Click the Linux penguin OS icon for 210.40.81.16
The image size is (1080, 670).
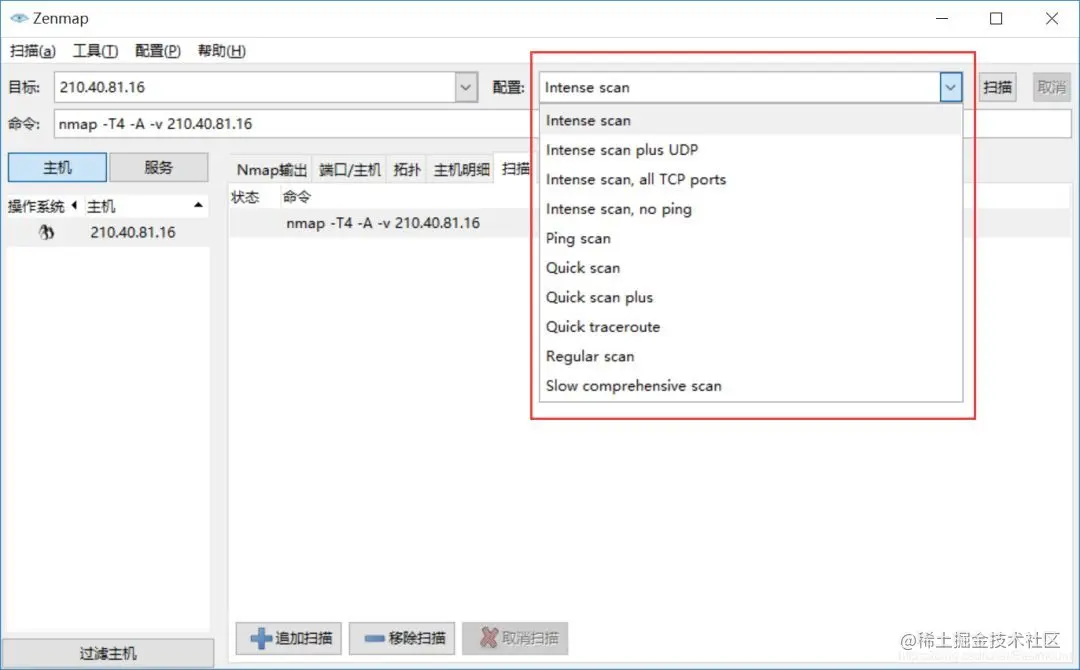[46, 232]
